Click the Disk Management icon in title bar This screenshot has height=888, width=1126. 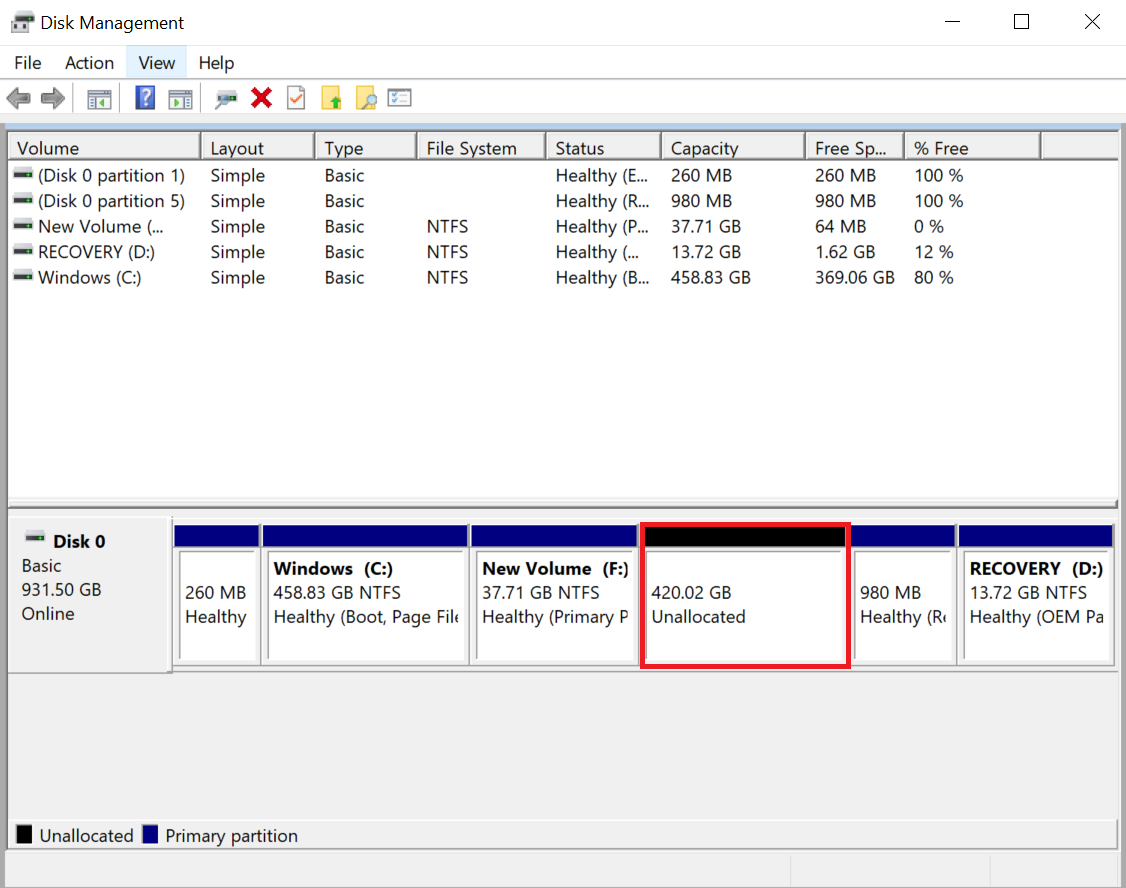pyautogui.click(x=21, y=21)
